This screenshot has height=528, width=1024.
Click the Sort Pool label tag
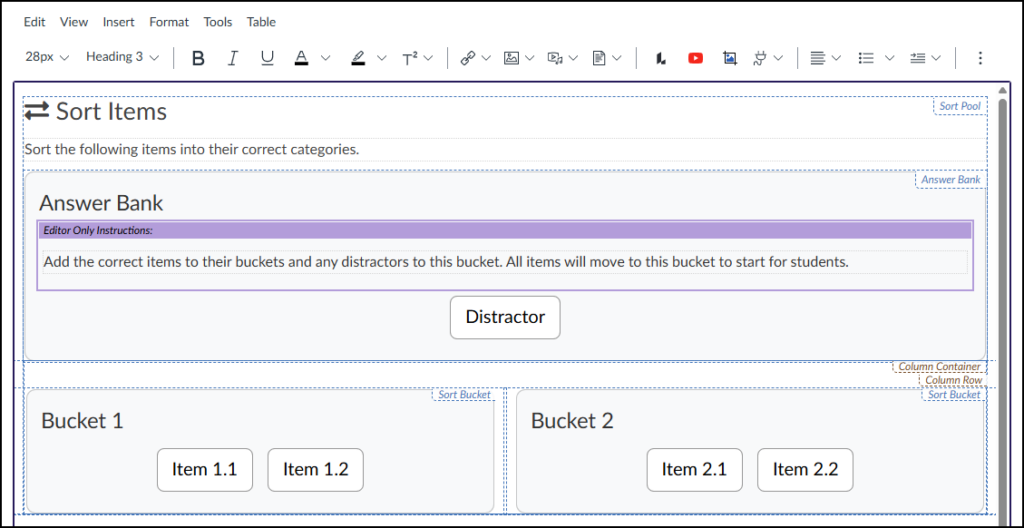[x=959, y=107]
